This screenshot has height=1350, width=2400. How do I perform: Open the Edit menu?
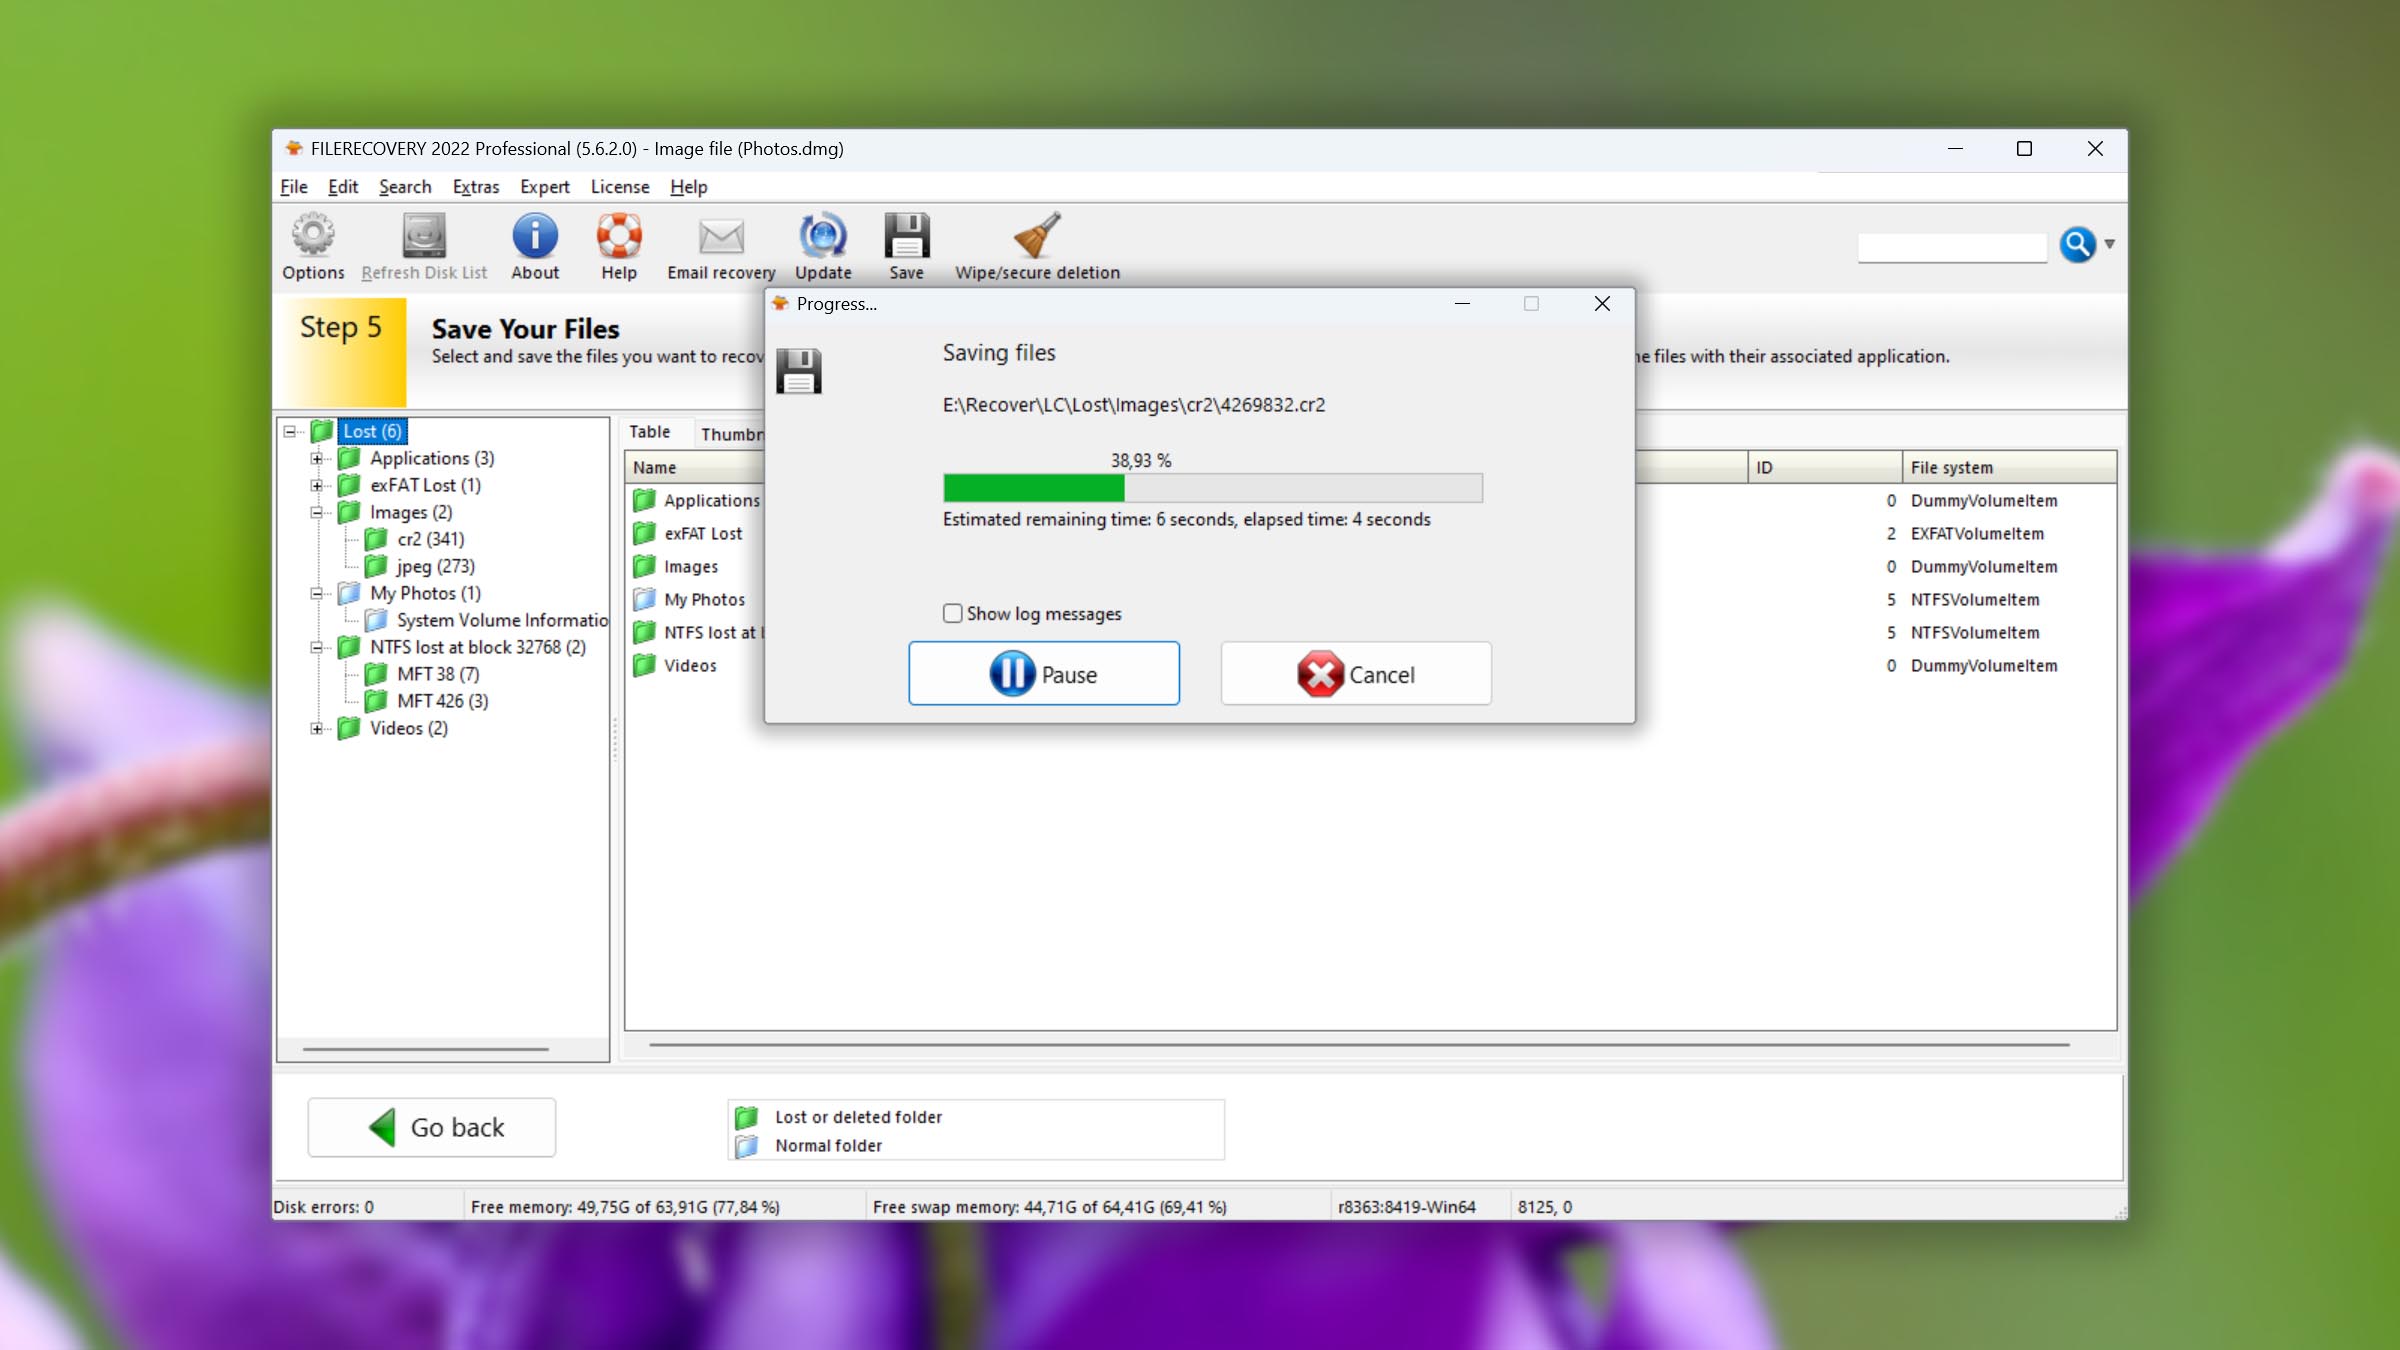(x=343, y=187)
